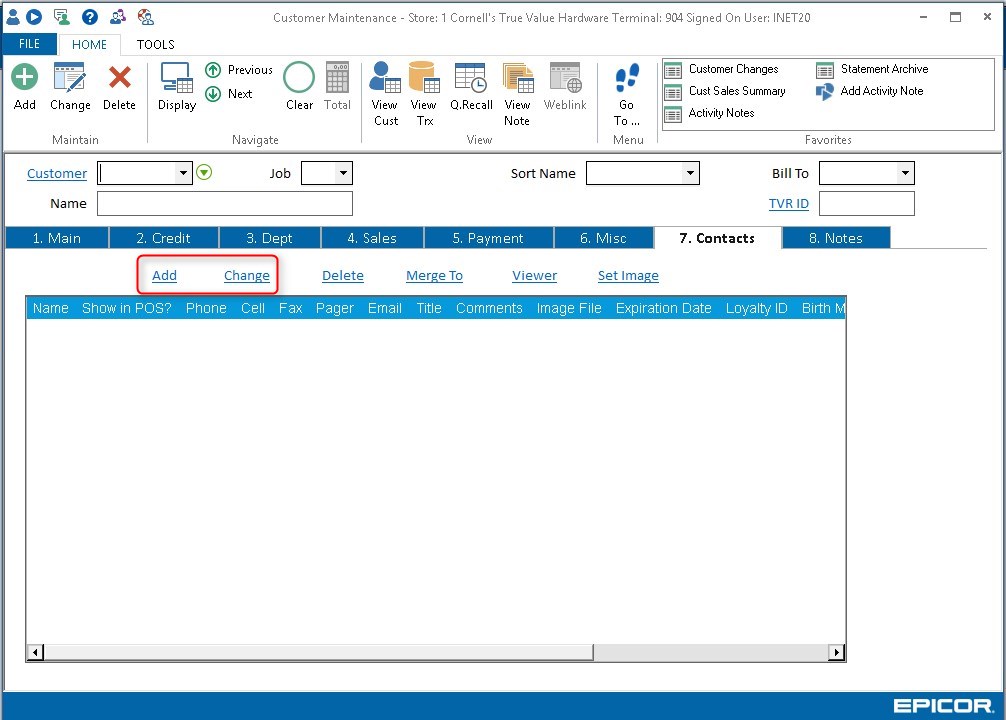Image resolution: width=1006 pixels, height=720 pixels.
Task: Click the View Note icon
Action: (517, 79)
